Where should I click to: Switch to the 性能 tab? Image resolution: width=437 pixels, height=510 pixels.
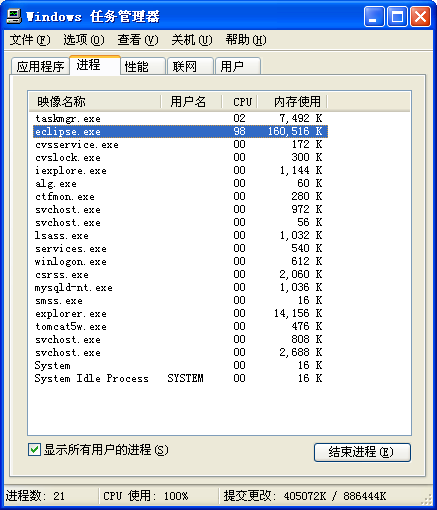coord(143,66)
